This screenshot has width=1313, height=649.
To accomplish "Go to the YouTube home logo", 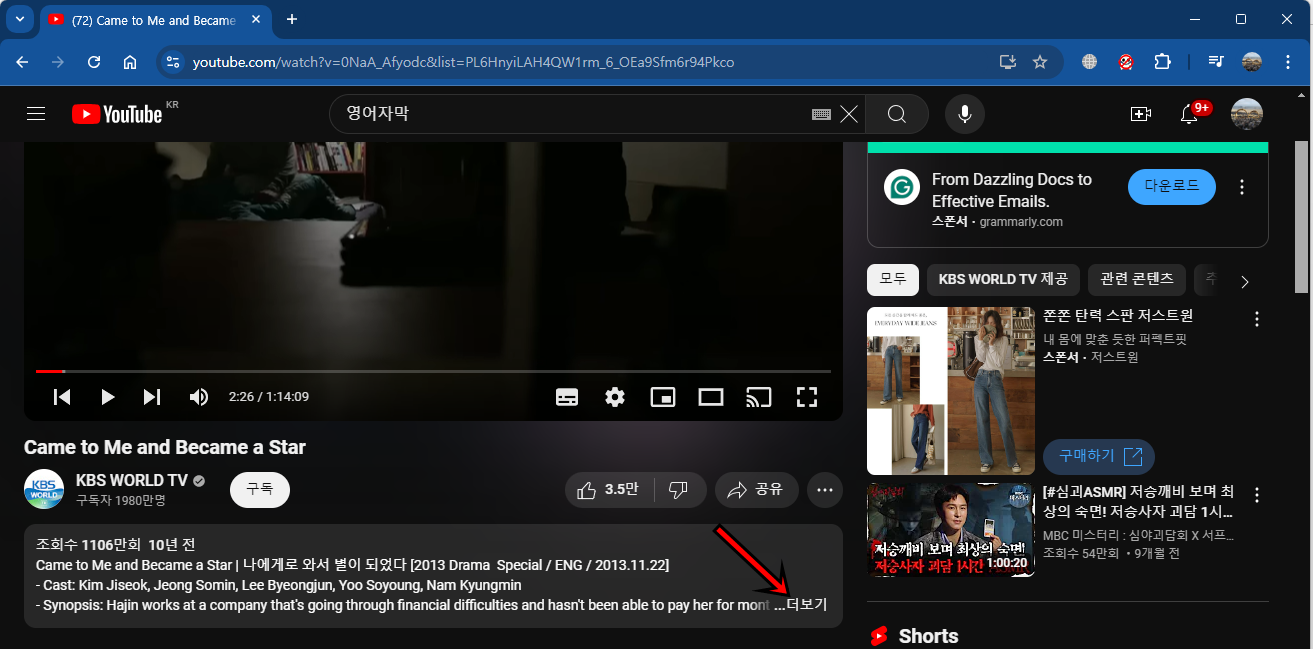I will click(x=117, y=114).
